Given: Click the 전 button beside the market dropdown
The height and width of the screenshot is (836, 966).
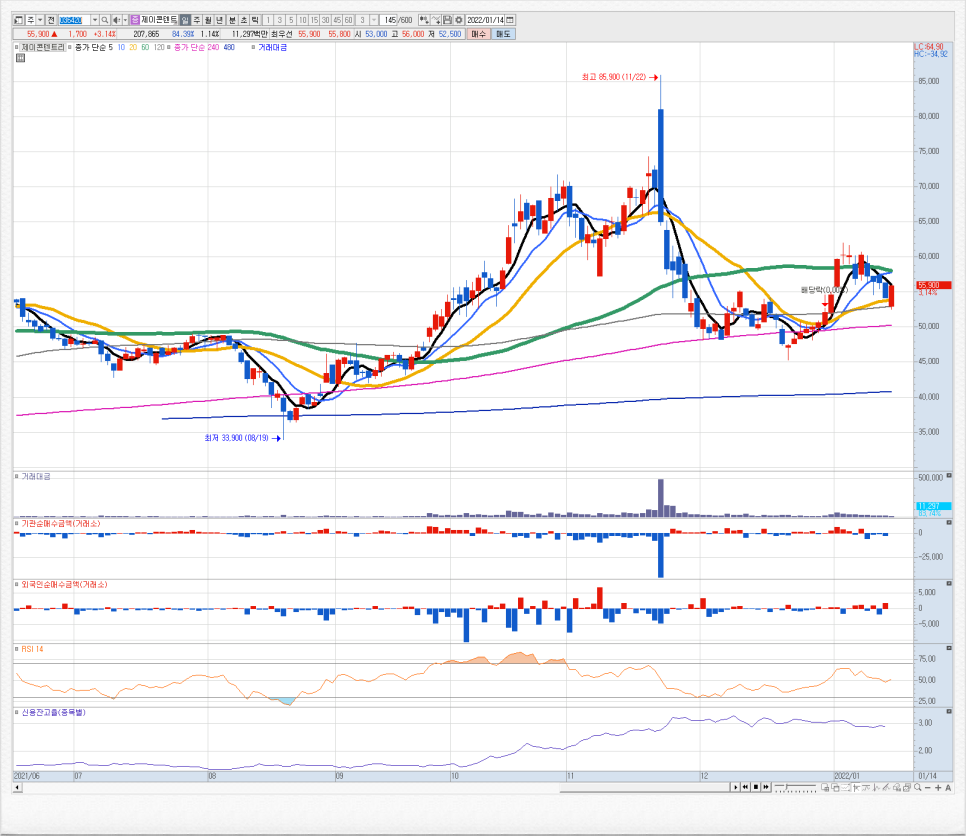Looking at the screenshot, I should tap(51, 20).
